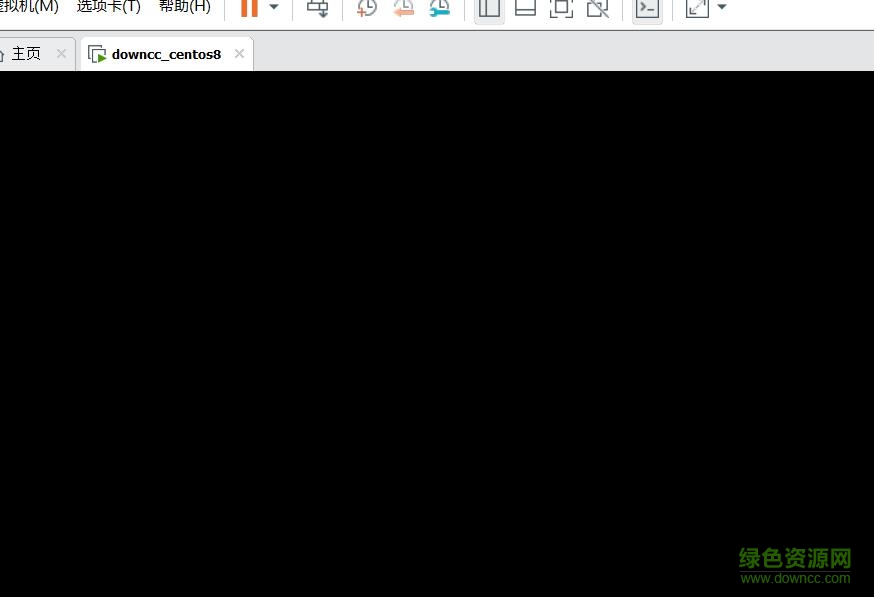The image size is (874, 597).
Task: Close the downcc_centos8 tab
Action: coord(239,54)
